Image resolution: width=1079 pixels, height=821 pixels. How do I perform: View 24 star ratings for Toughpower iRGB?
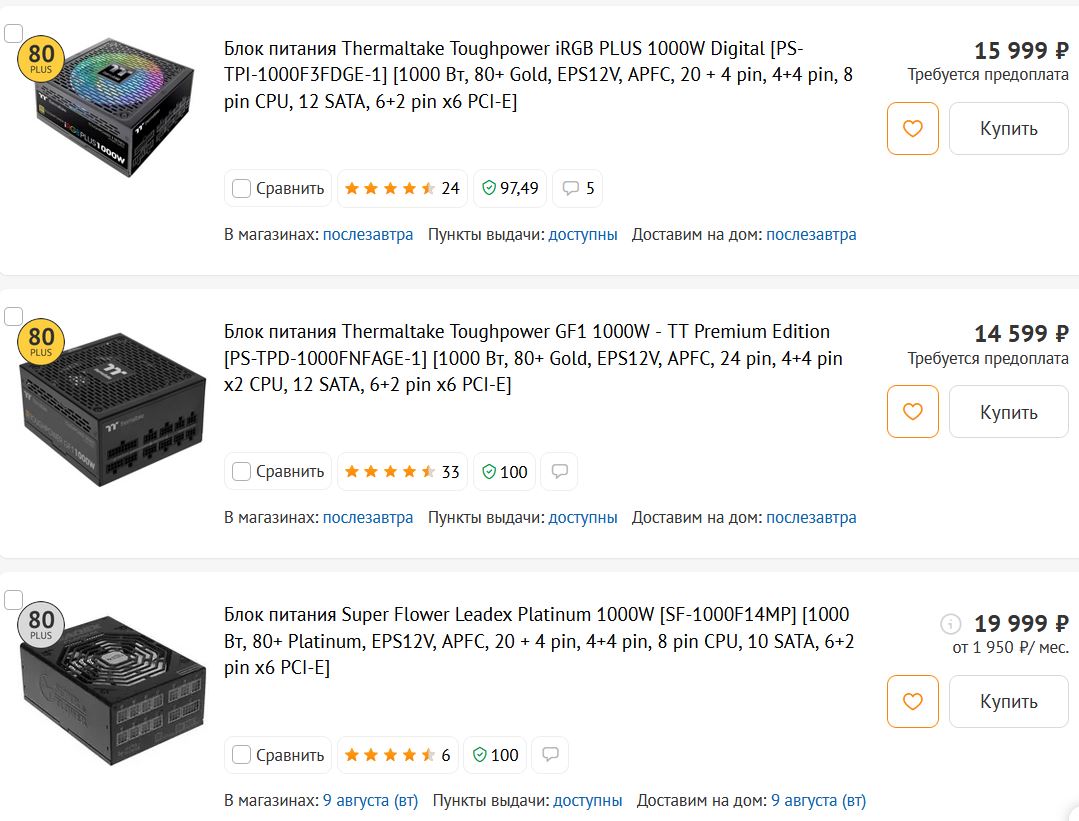click(x=402, y=188)
